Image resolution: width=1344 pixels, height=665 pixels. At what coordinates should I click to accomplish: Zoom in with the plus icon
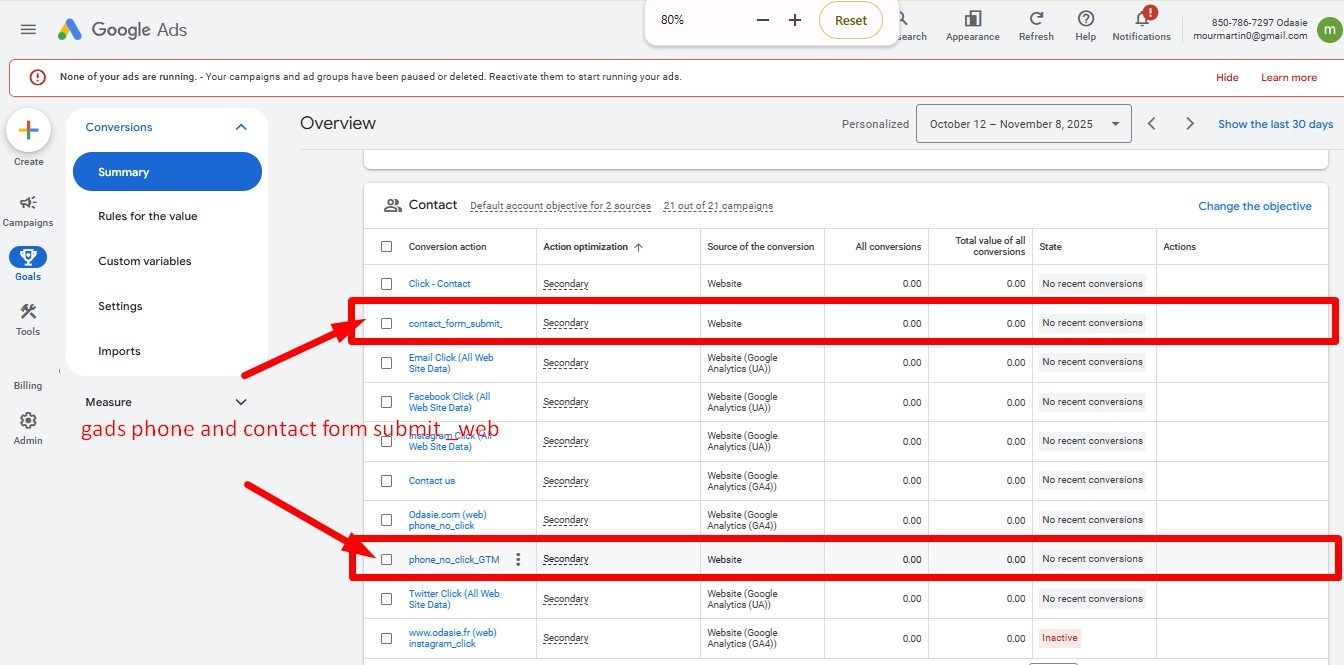[x=795, y=20]
